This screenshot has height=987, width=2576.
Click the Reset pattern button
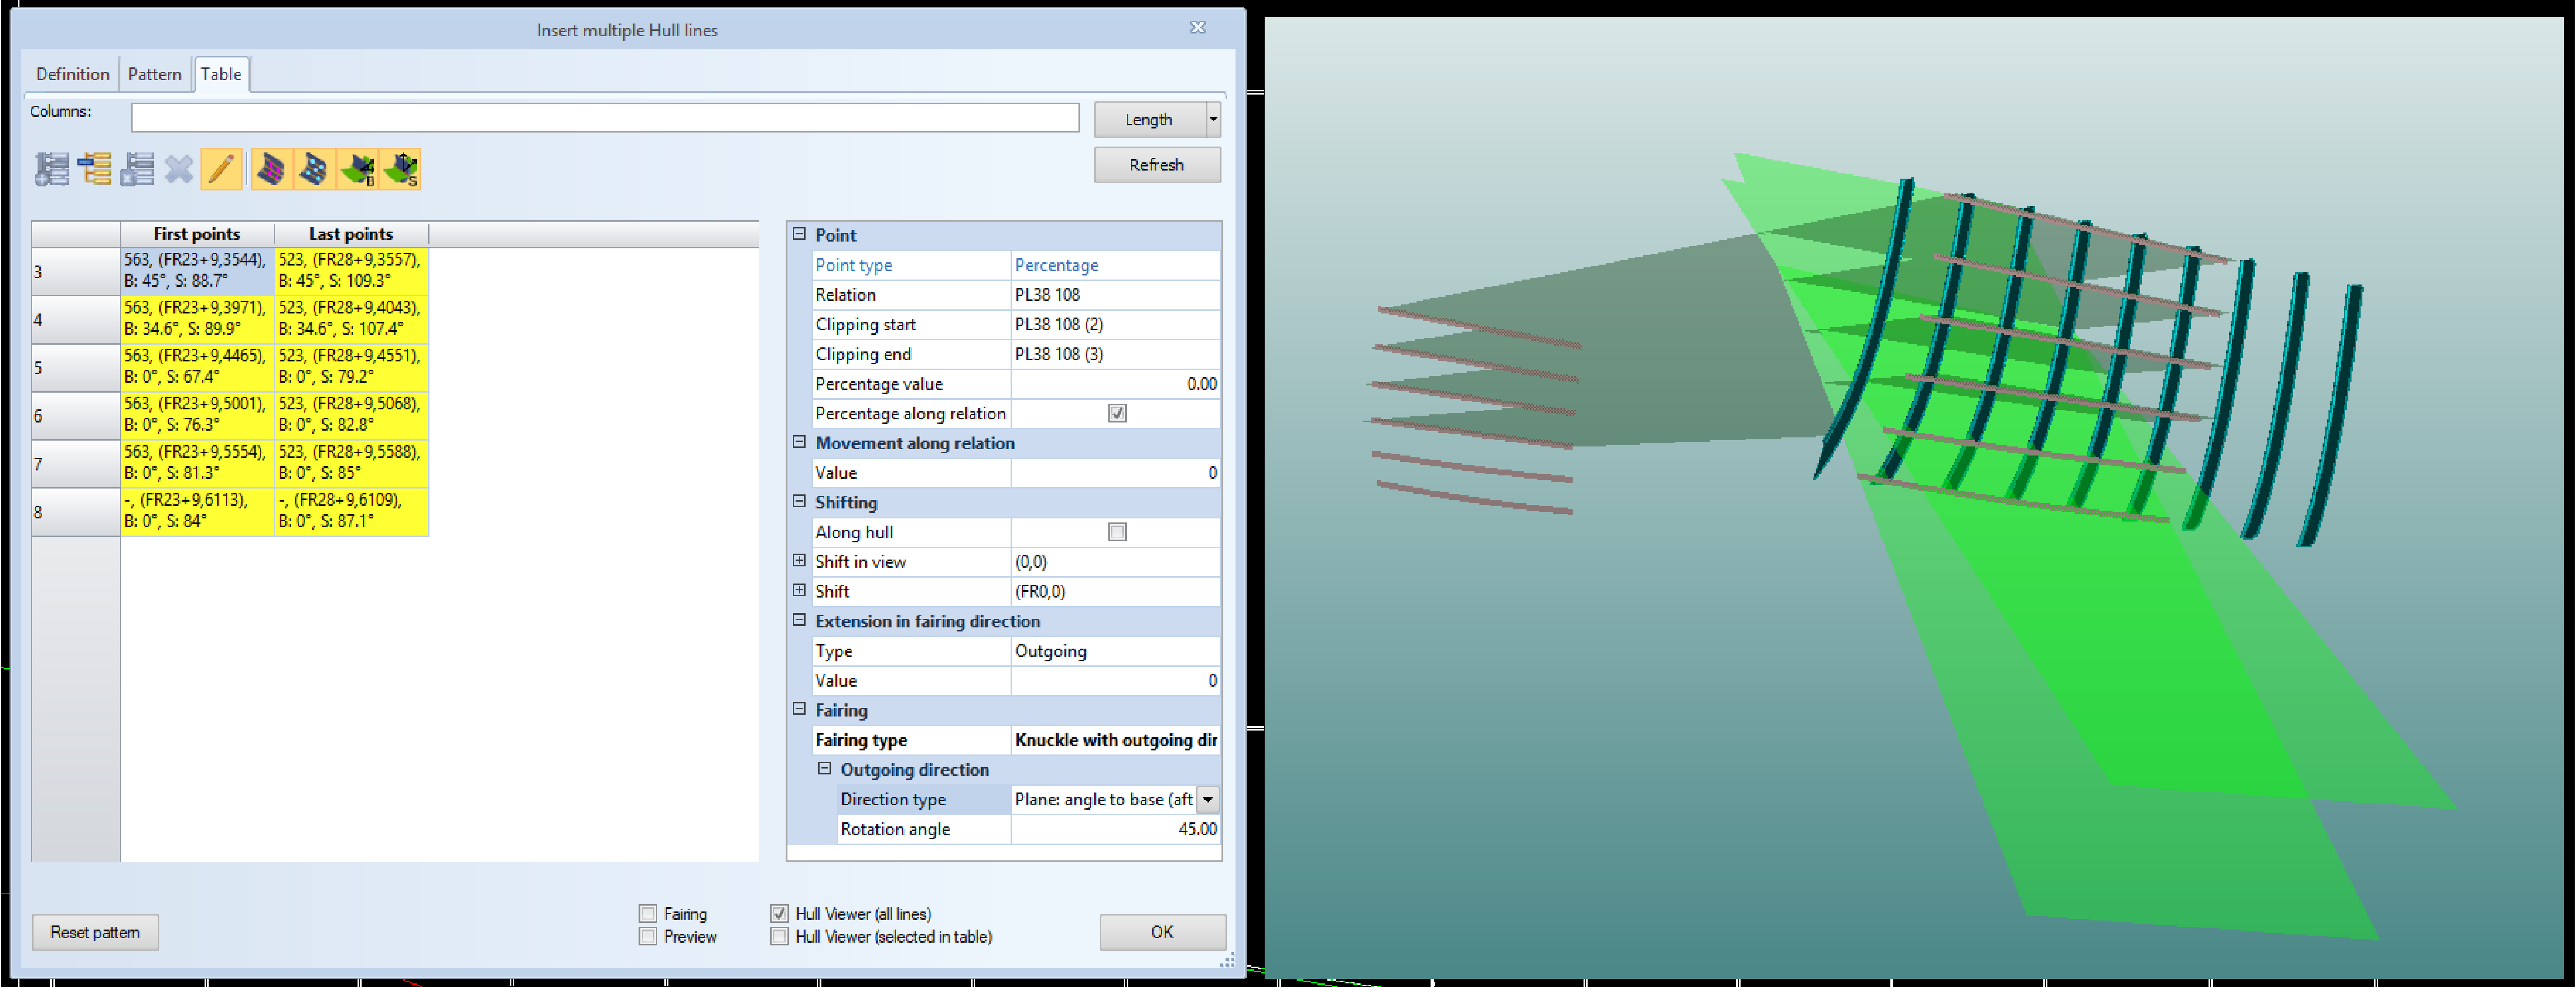[x=95, y=932]
